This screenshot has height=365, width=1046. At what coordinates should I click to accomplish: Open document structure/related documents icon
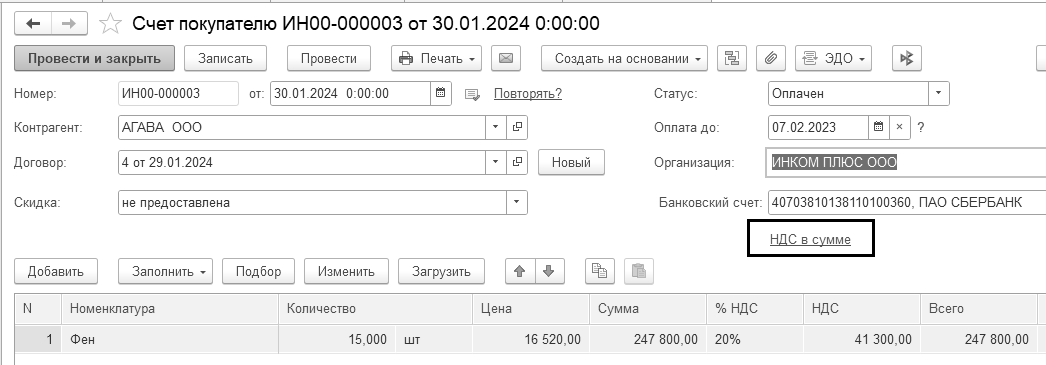click(732, 59)
